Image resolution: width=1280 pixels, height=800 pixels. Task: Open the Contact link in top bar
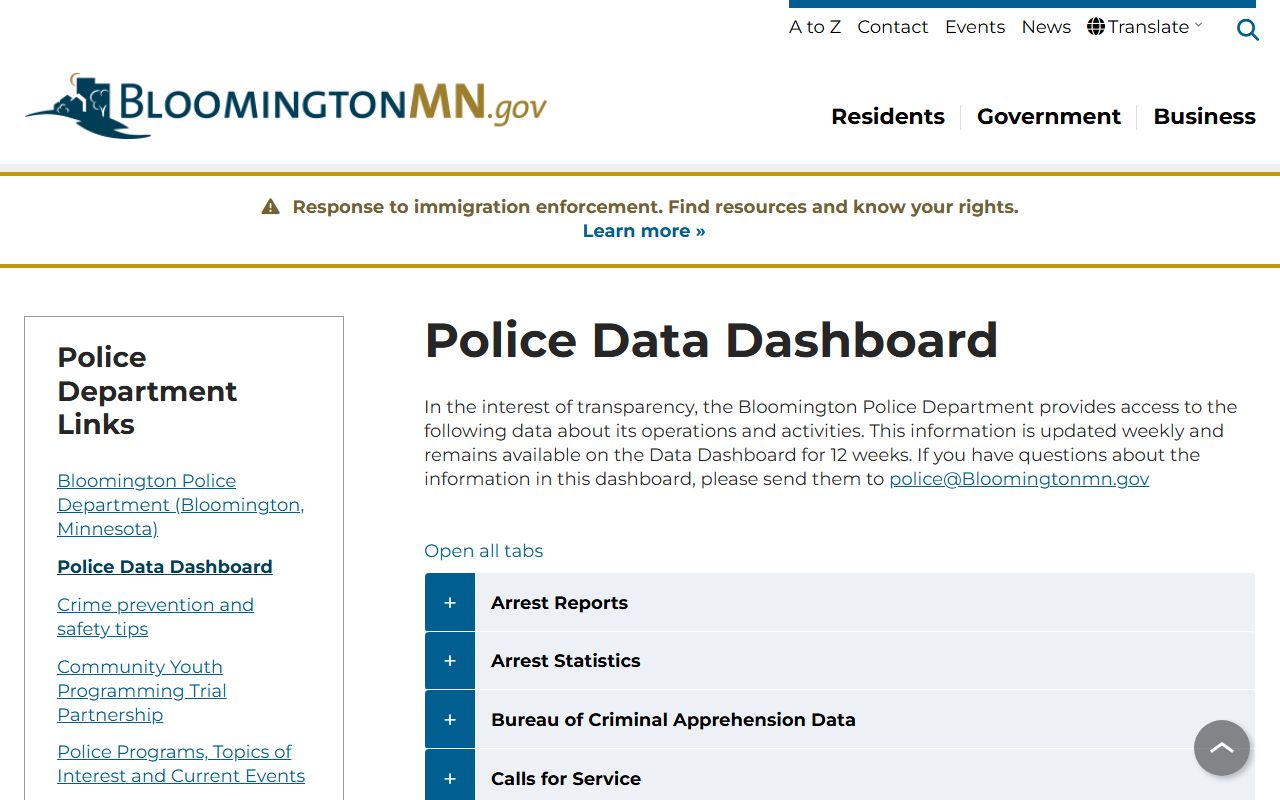pyautogui.click(x=893, y=27)
